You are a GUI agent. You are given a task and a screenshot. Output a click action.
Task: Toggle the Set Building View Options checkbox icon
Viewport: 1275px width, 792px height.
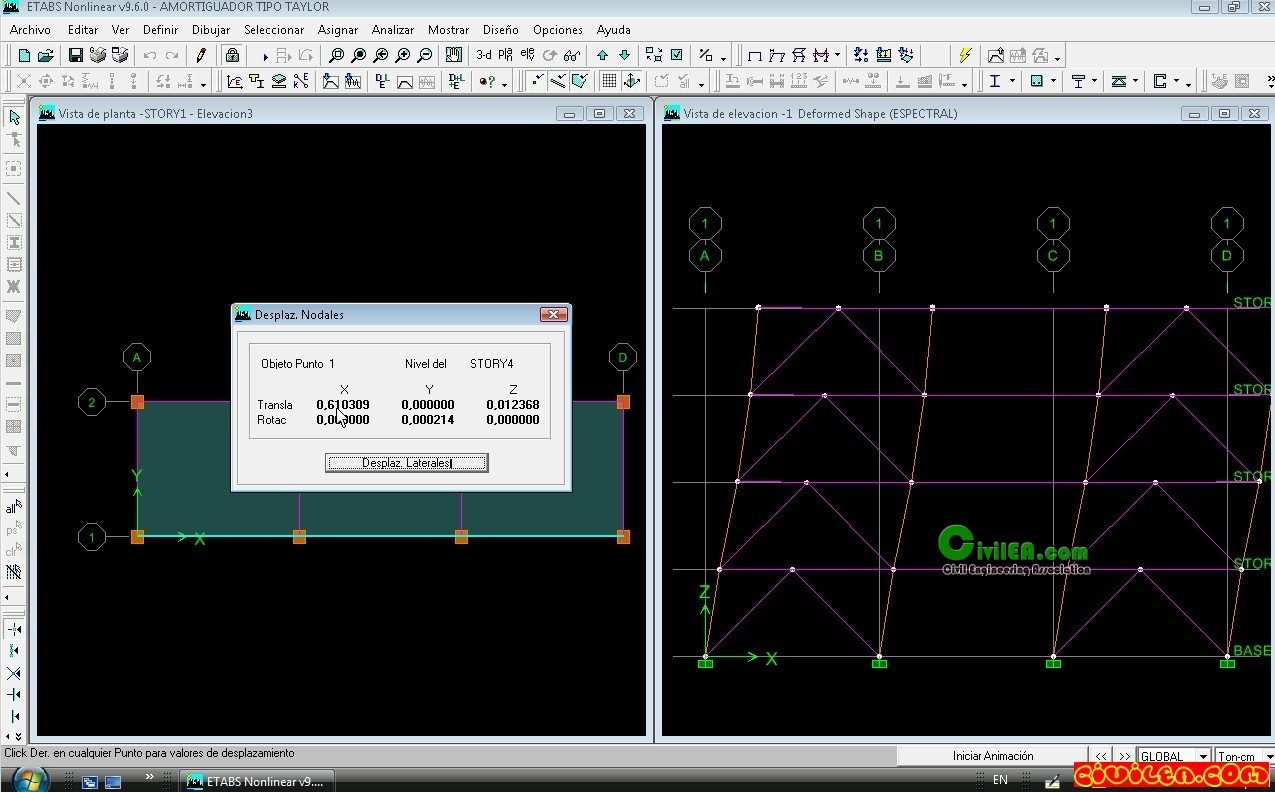coord(677,55)
